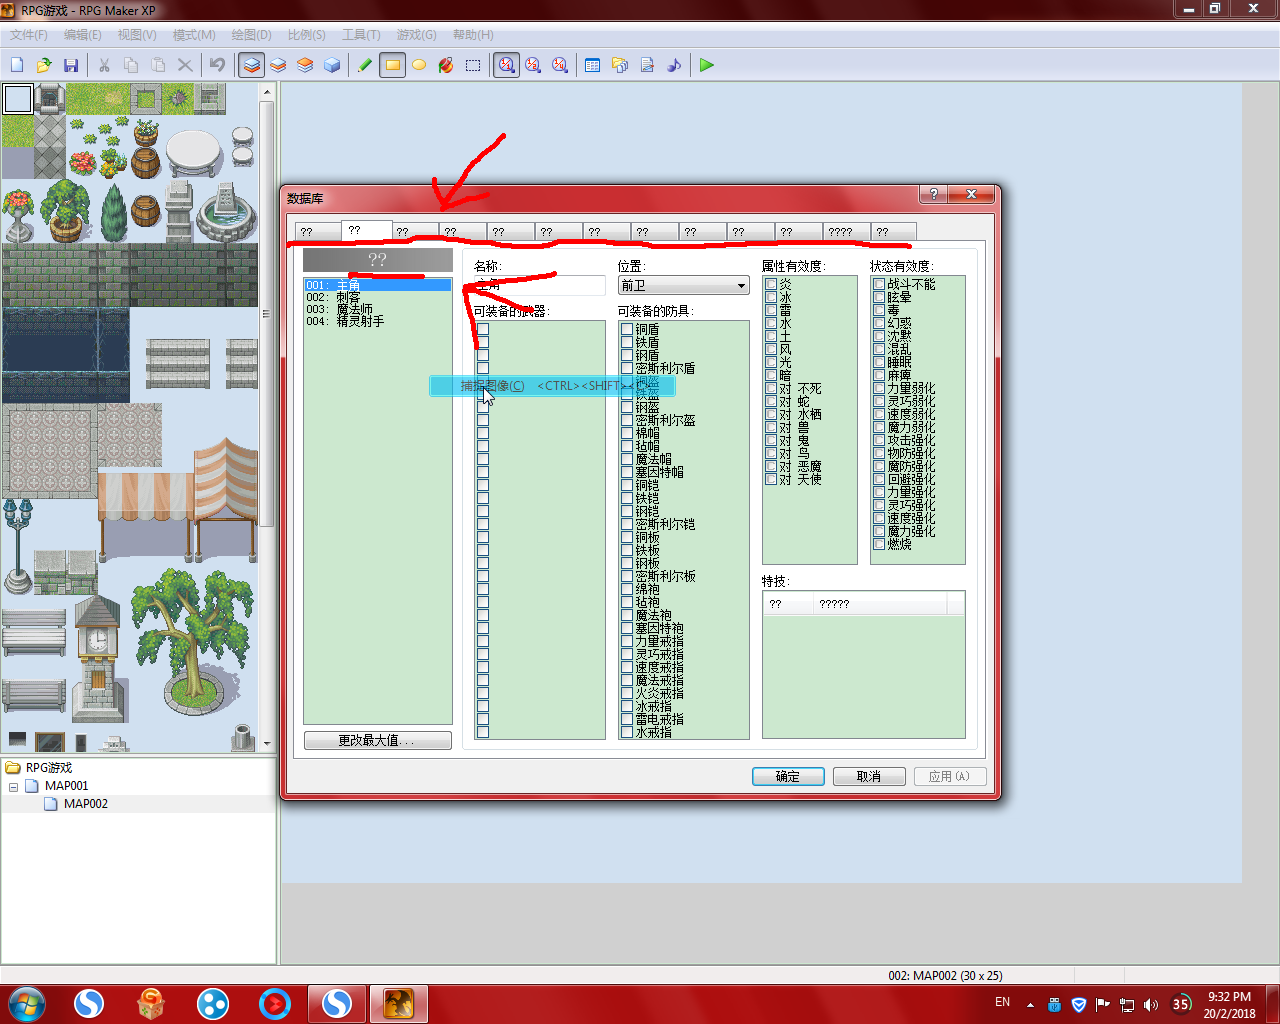Select the Ellipse drawing tool
Image resolution: width=1280 pixels, height=1024 pixels.
[419, 65]
